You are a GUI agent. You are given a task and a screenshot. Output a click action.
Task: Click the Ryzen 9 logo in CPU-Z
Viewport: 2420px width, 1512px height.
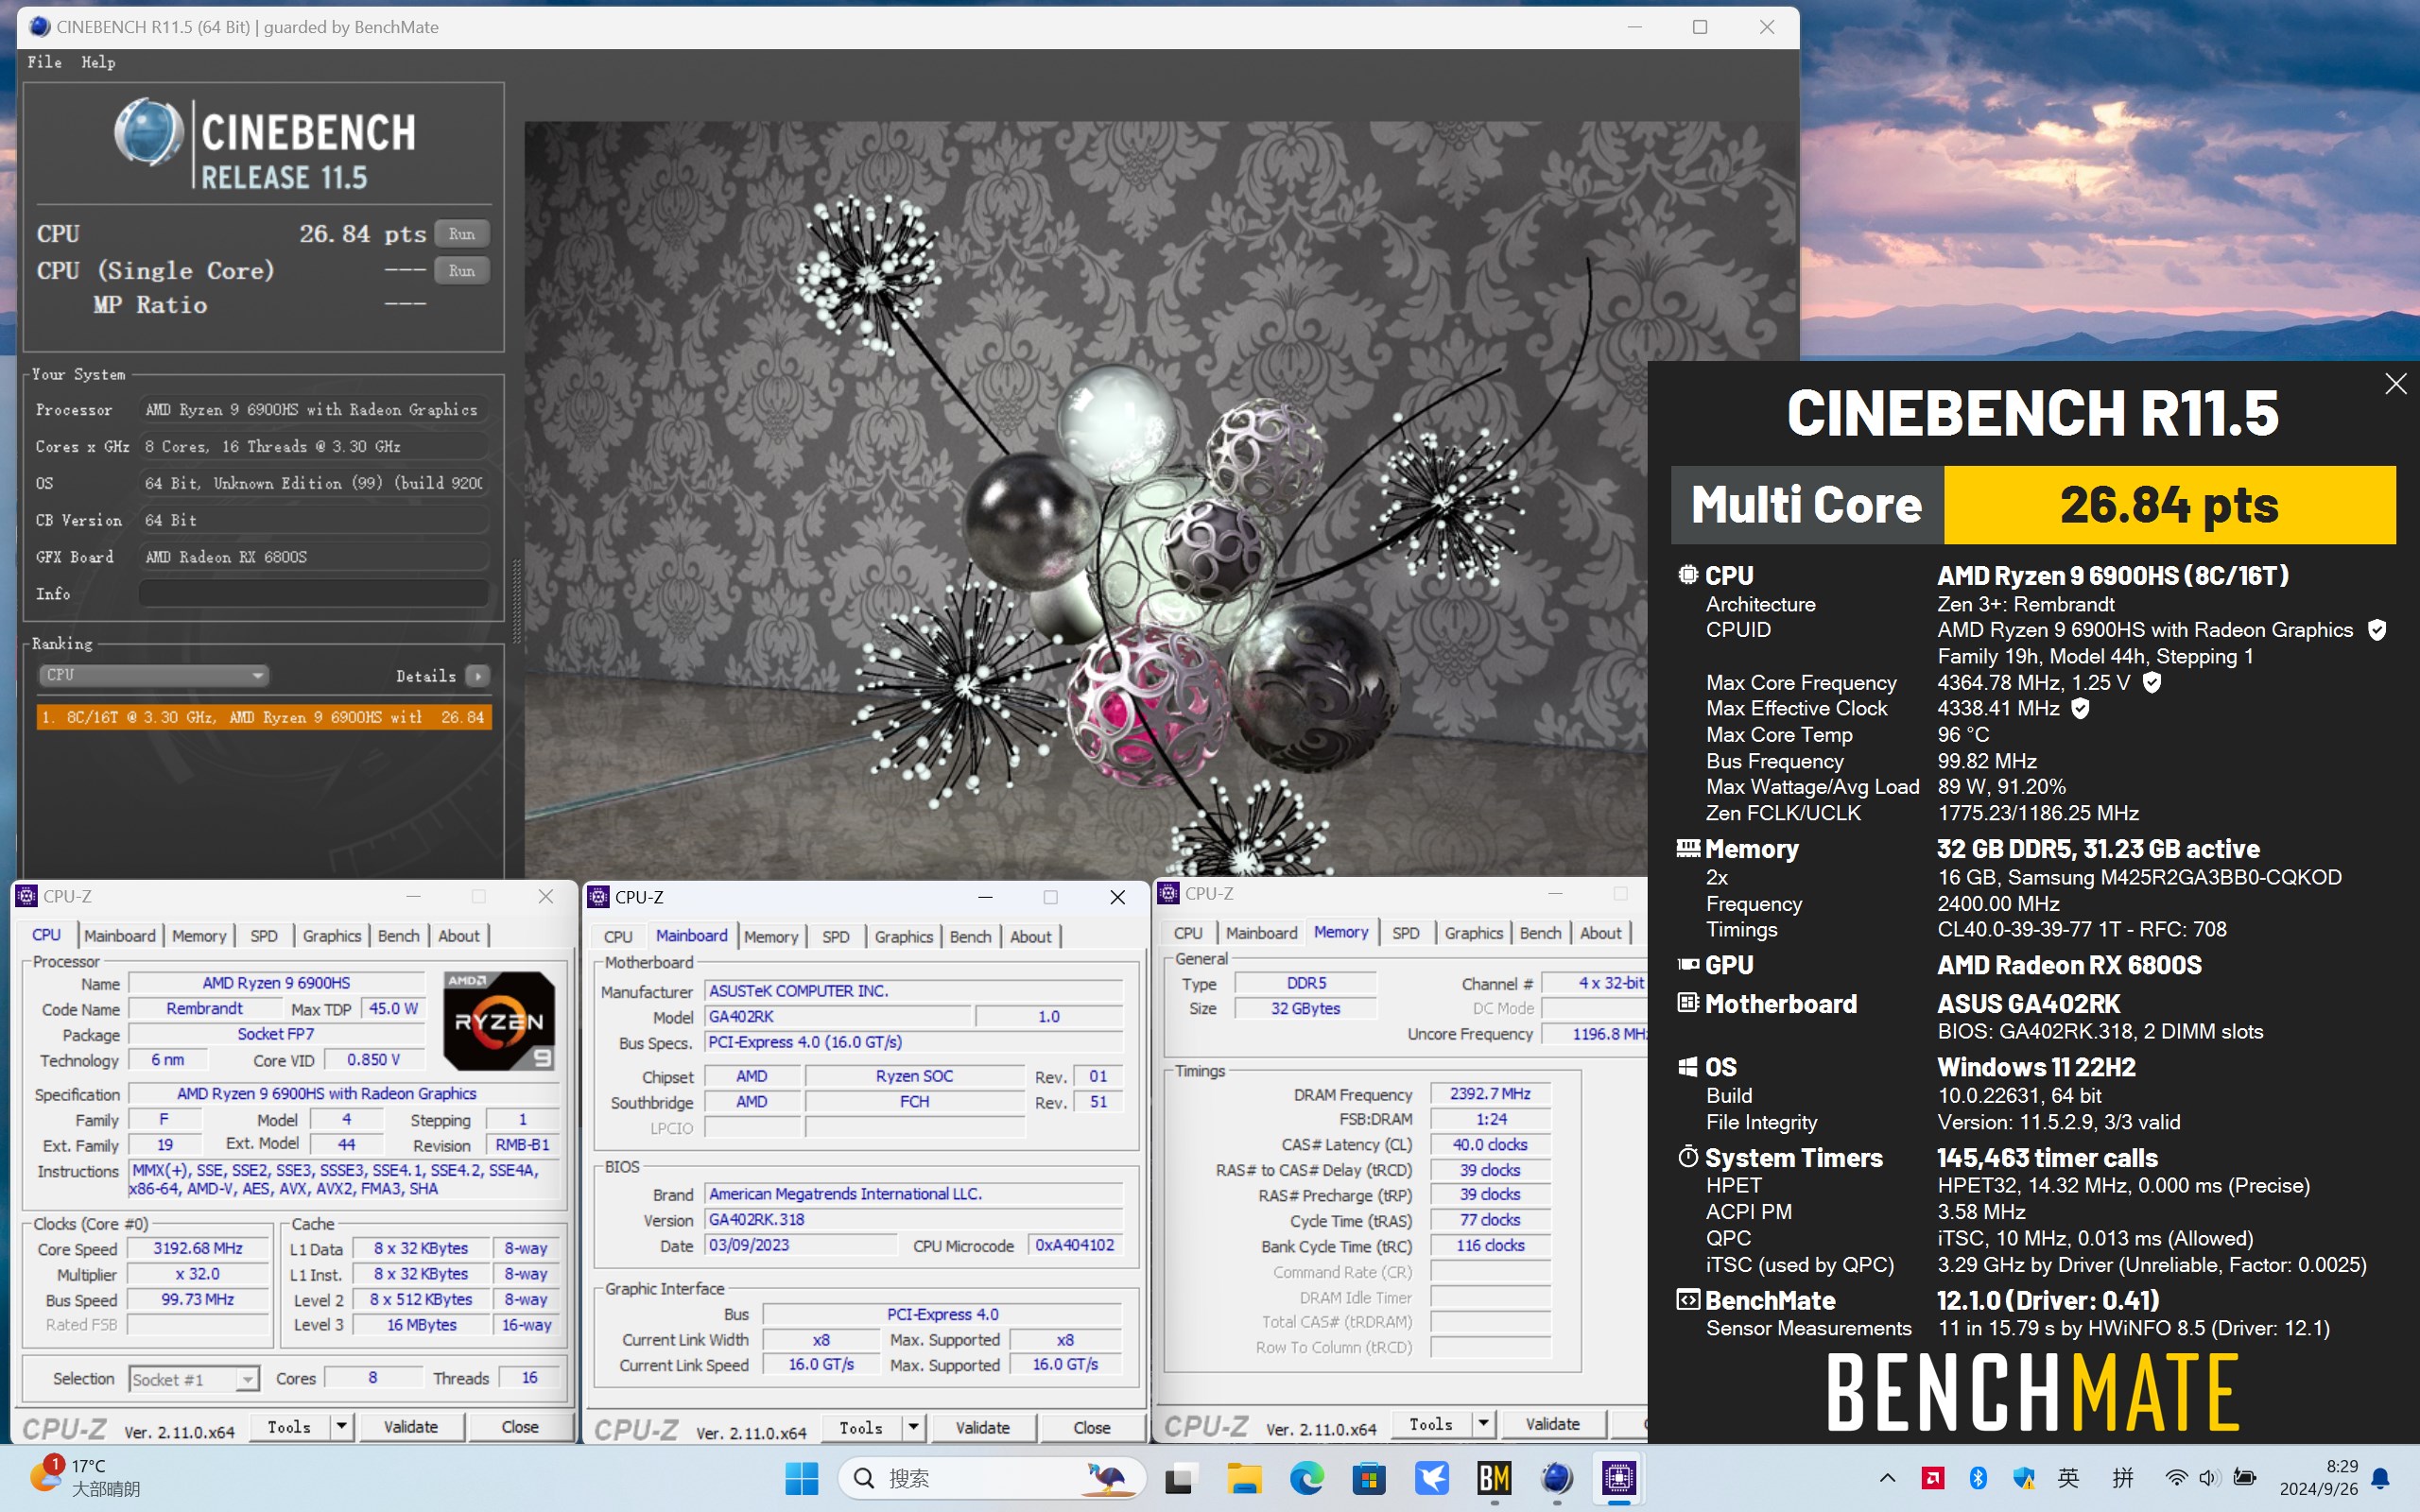[498, 1021]
